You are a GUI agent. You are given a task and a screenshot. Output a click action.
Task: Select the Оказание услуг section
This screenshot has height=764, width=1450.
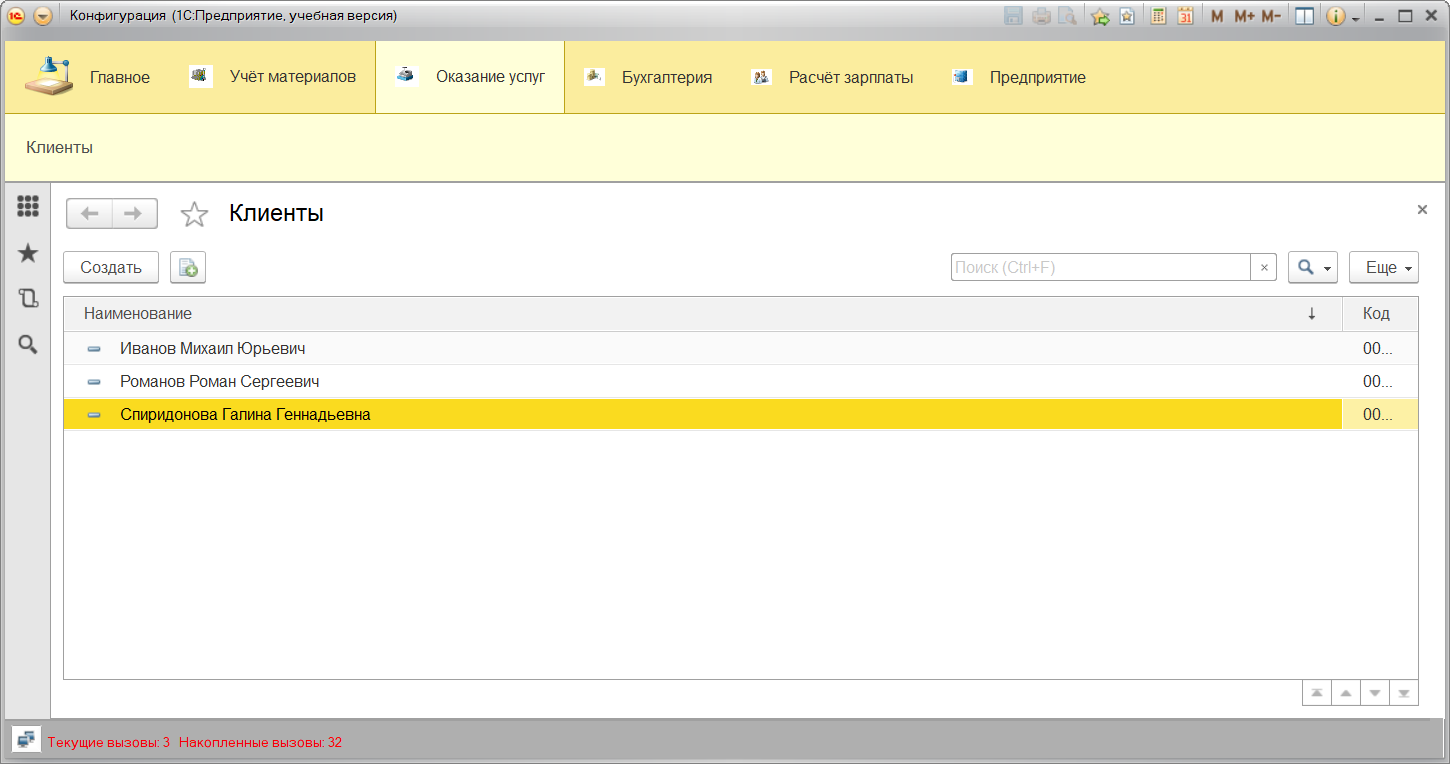tap(470, 77)
